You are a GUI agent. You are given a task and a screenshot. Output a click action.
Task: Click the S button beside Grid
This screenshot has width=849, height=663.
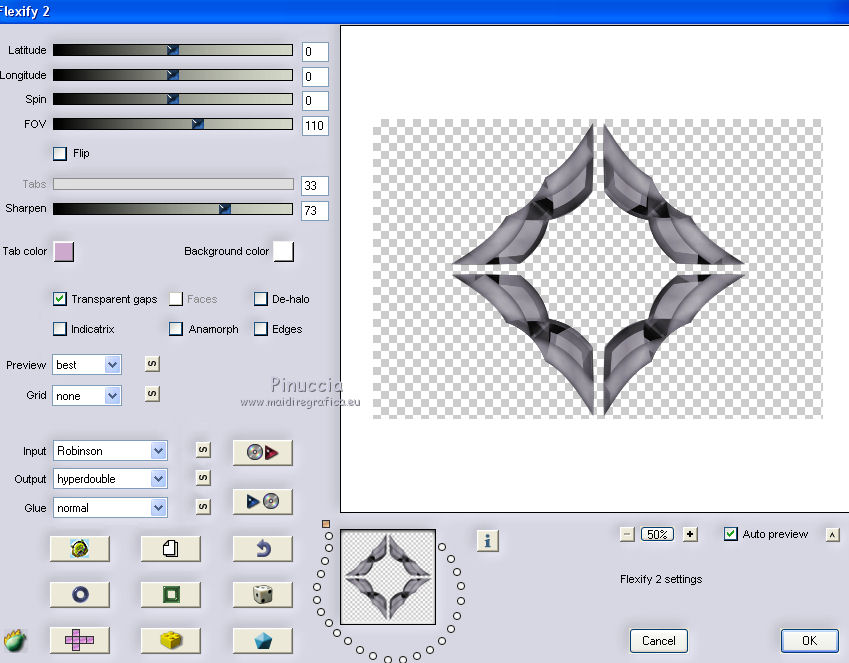click(152, 394)
